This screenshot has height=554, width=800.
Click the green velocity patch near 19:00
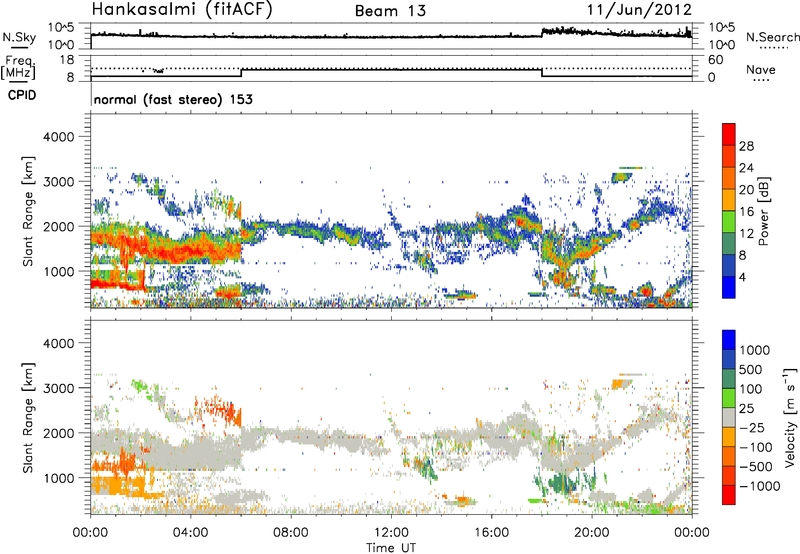point(561,483)
